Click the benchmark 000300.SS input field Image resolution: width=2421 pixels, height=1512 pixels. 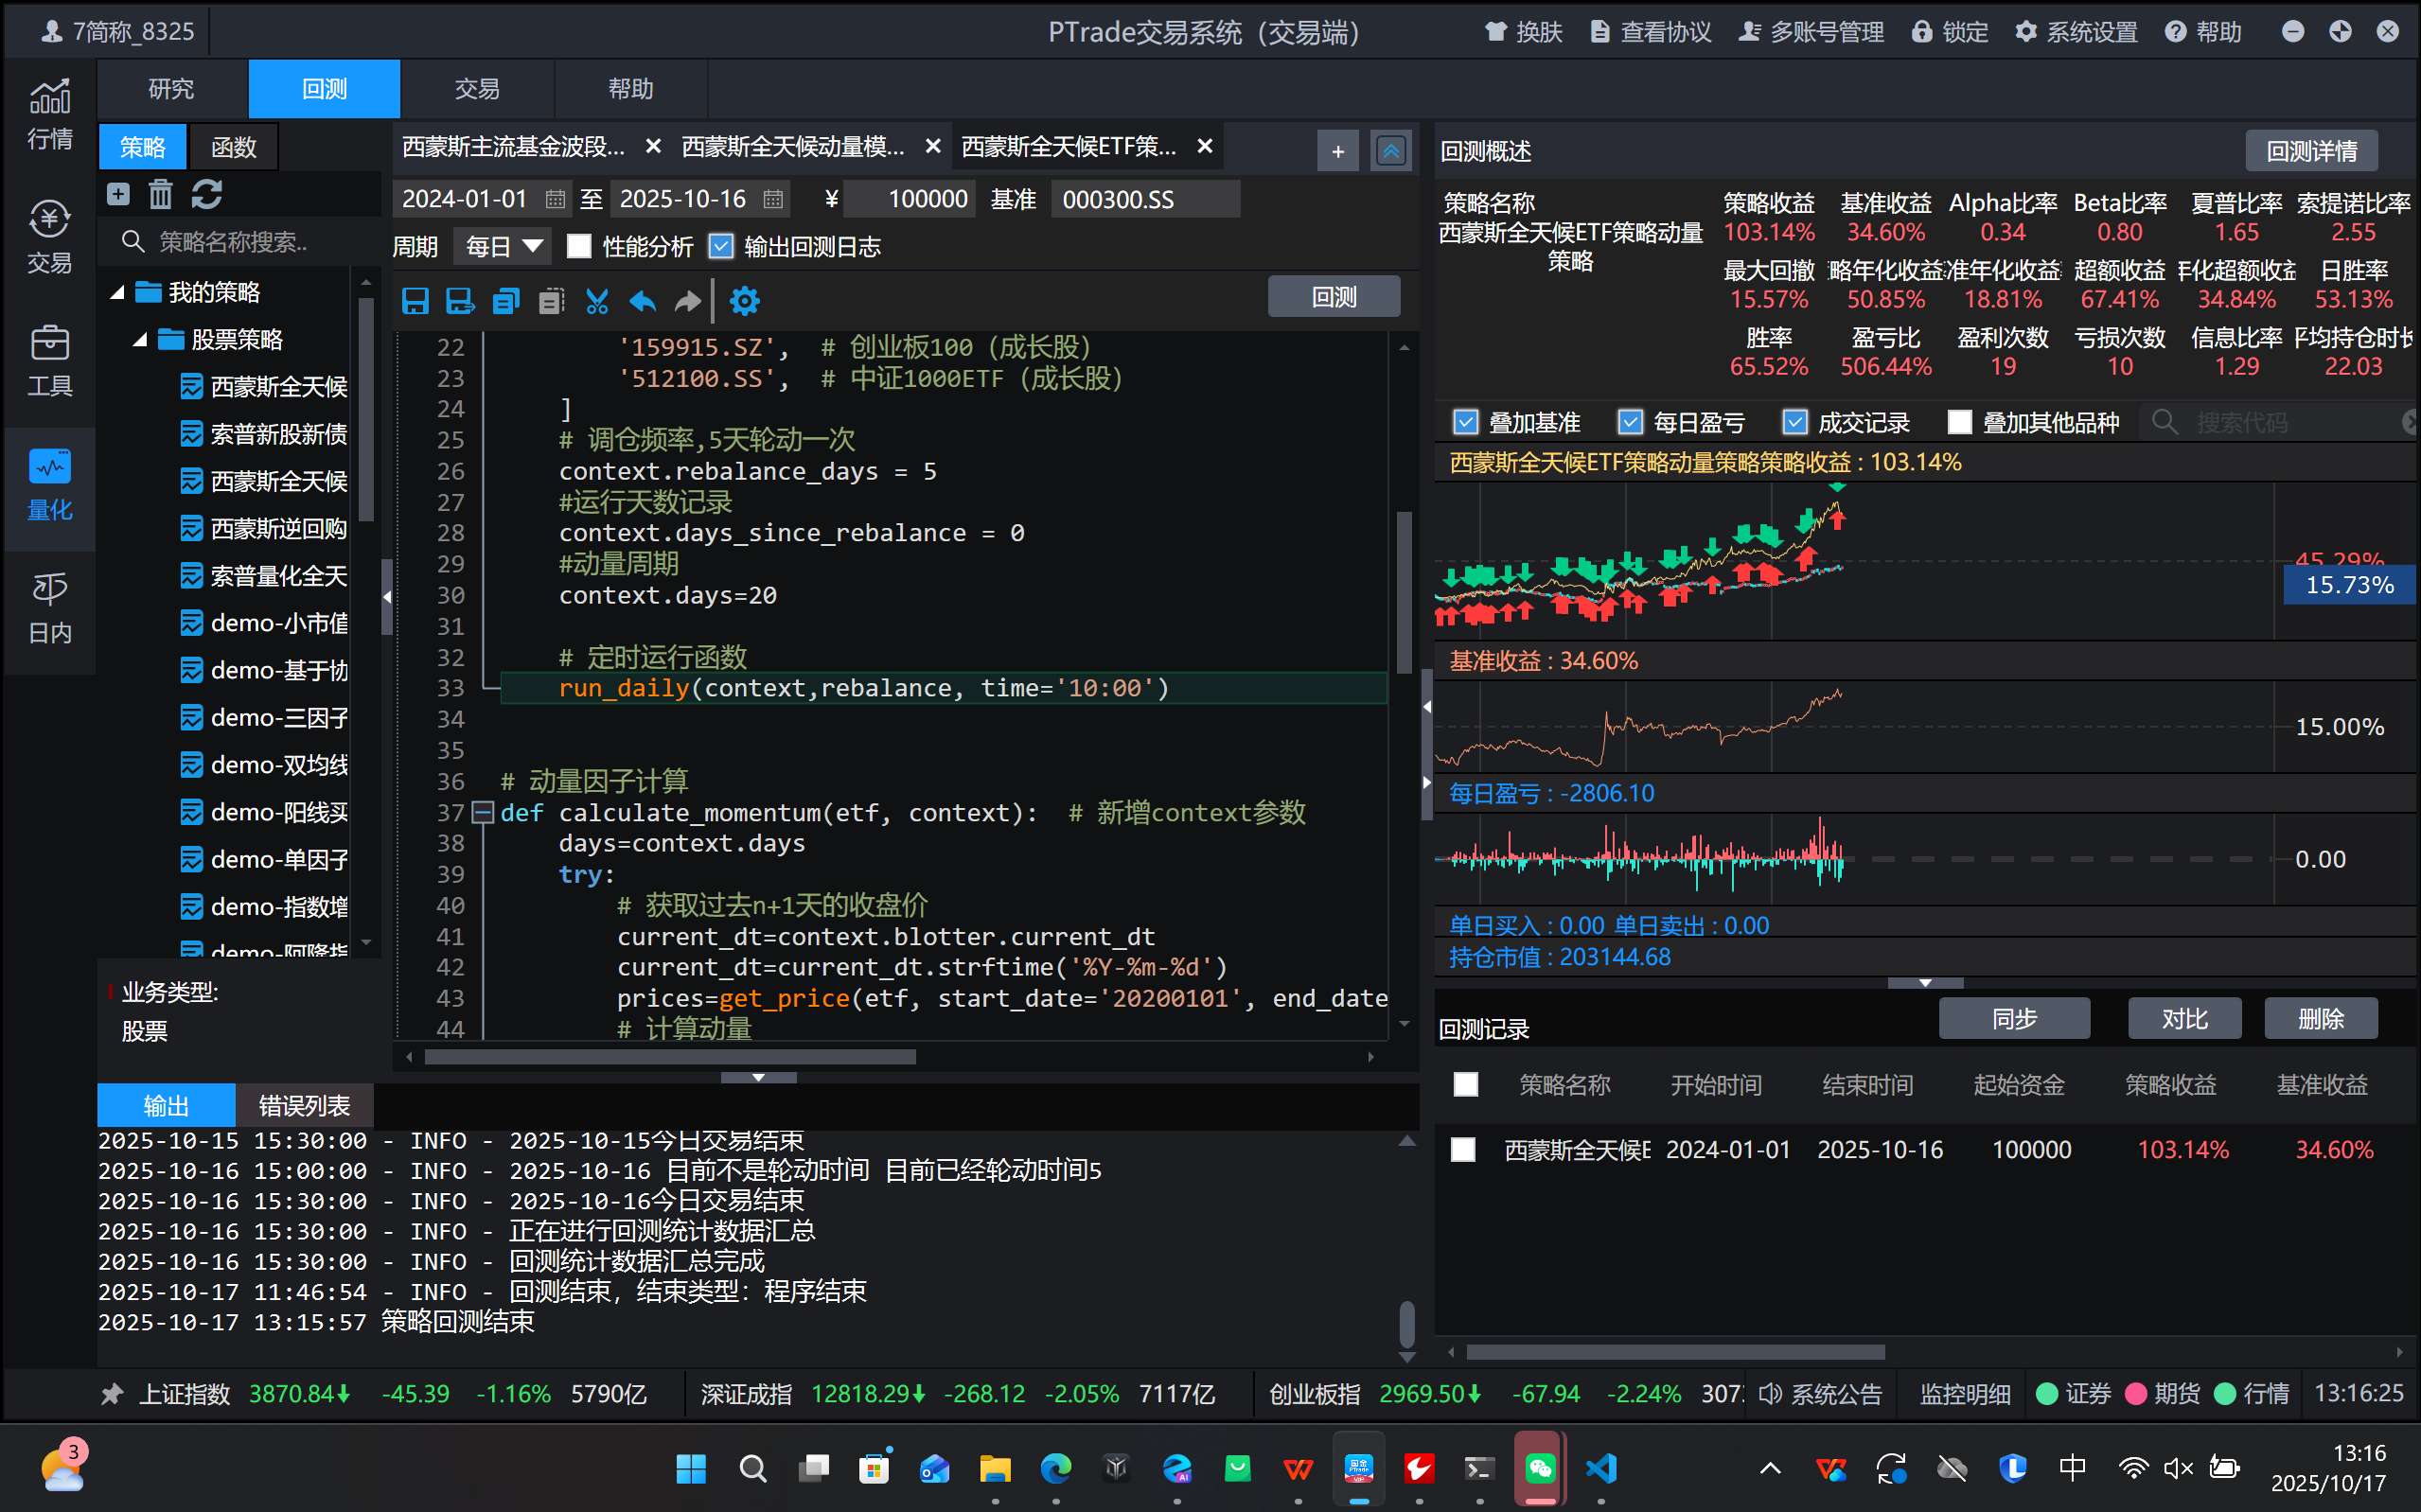pyautogui.click(x=1144, y=199)
